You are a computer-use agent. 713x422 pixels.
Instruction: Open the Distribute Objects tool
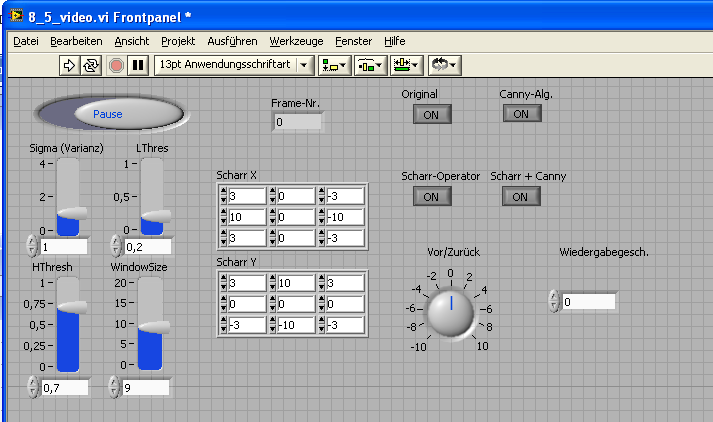[368, 65]
